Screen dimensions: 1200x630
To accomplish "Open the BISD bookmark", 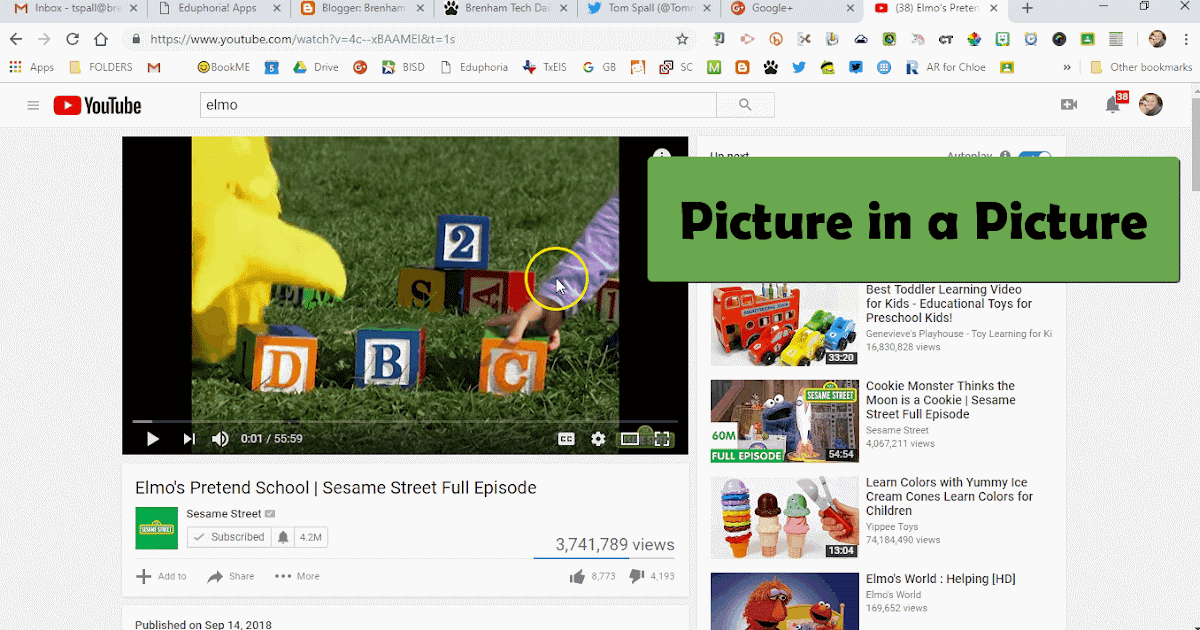I will (403, 68).
